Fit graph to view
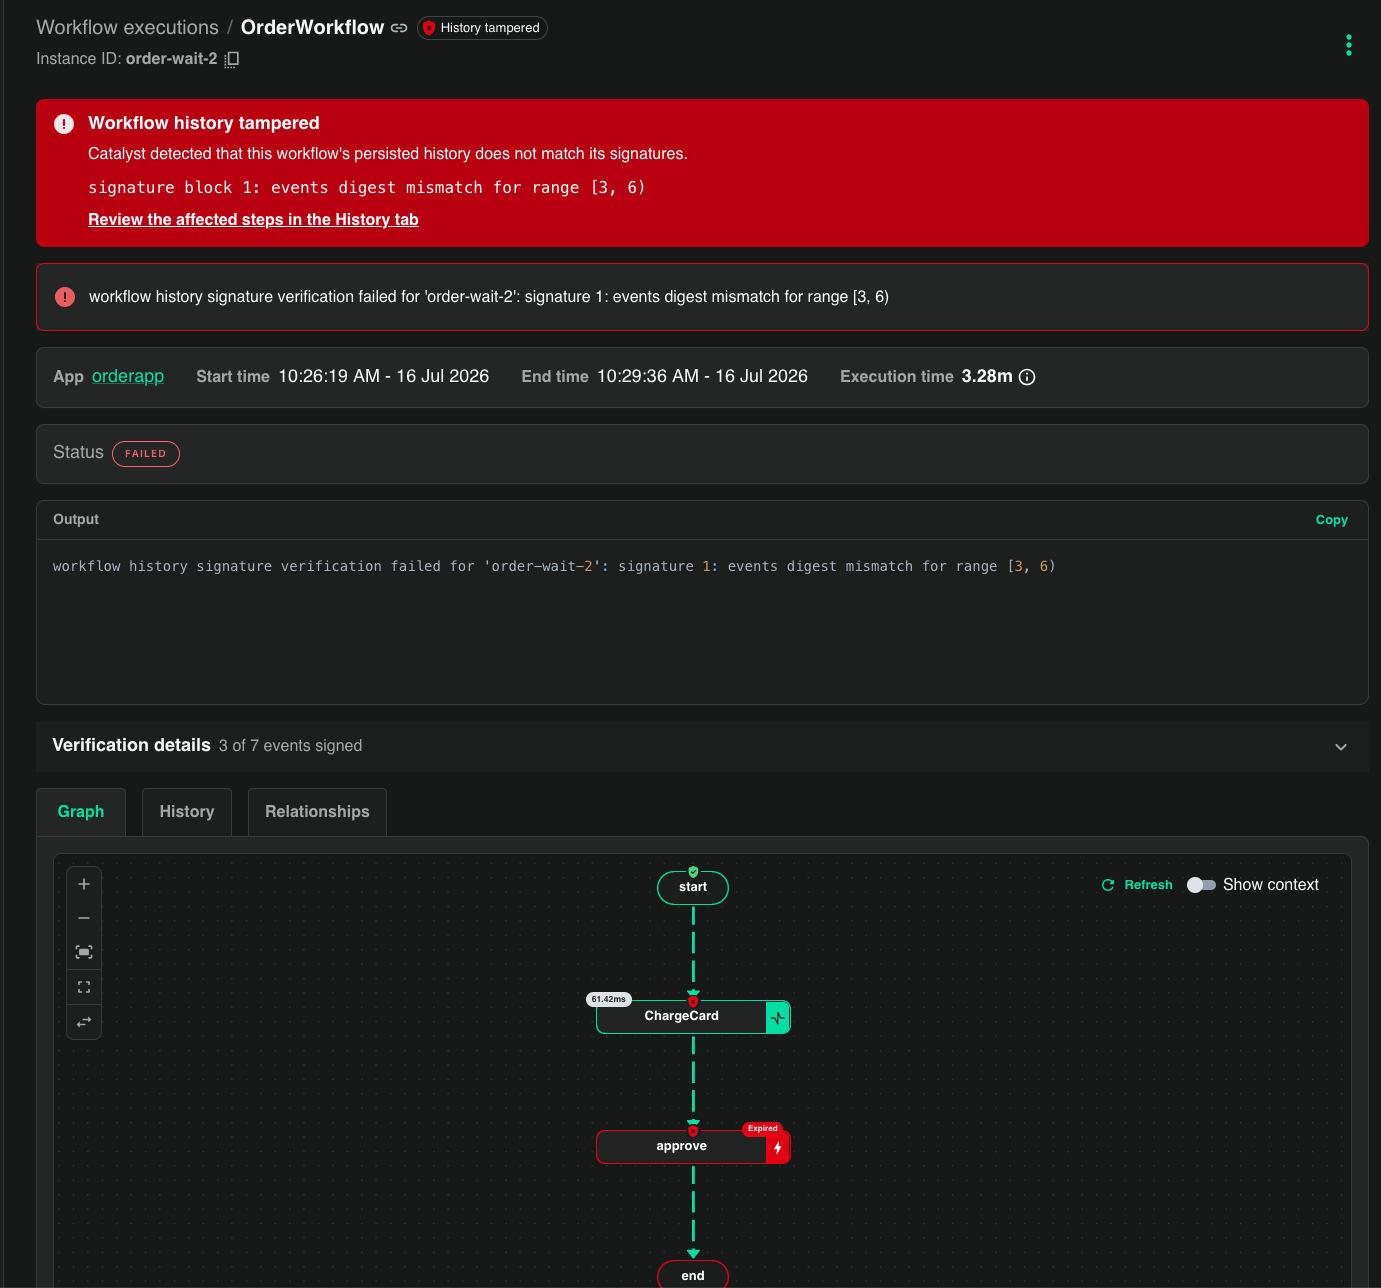The image size is (1381, 1288). [x=84, y=952]
